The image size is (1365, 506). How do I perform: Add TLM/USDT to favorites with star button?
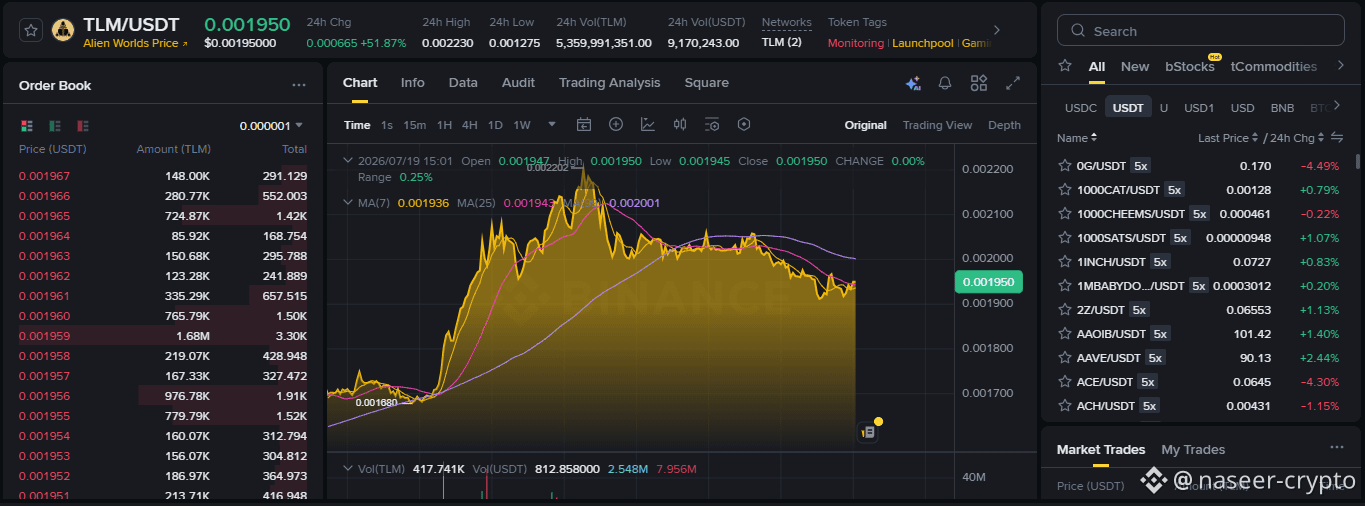point(31,30)
